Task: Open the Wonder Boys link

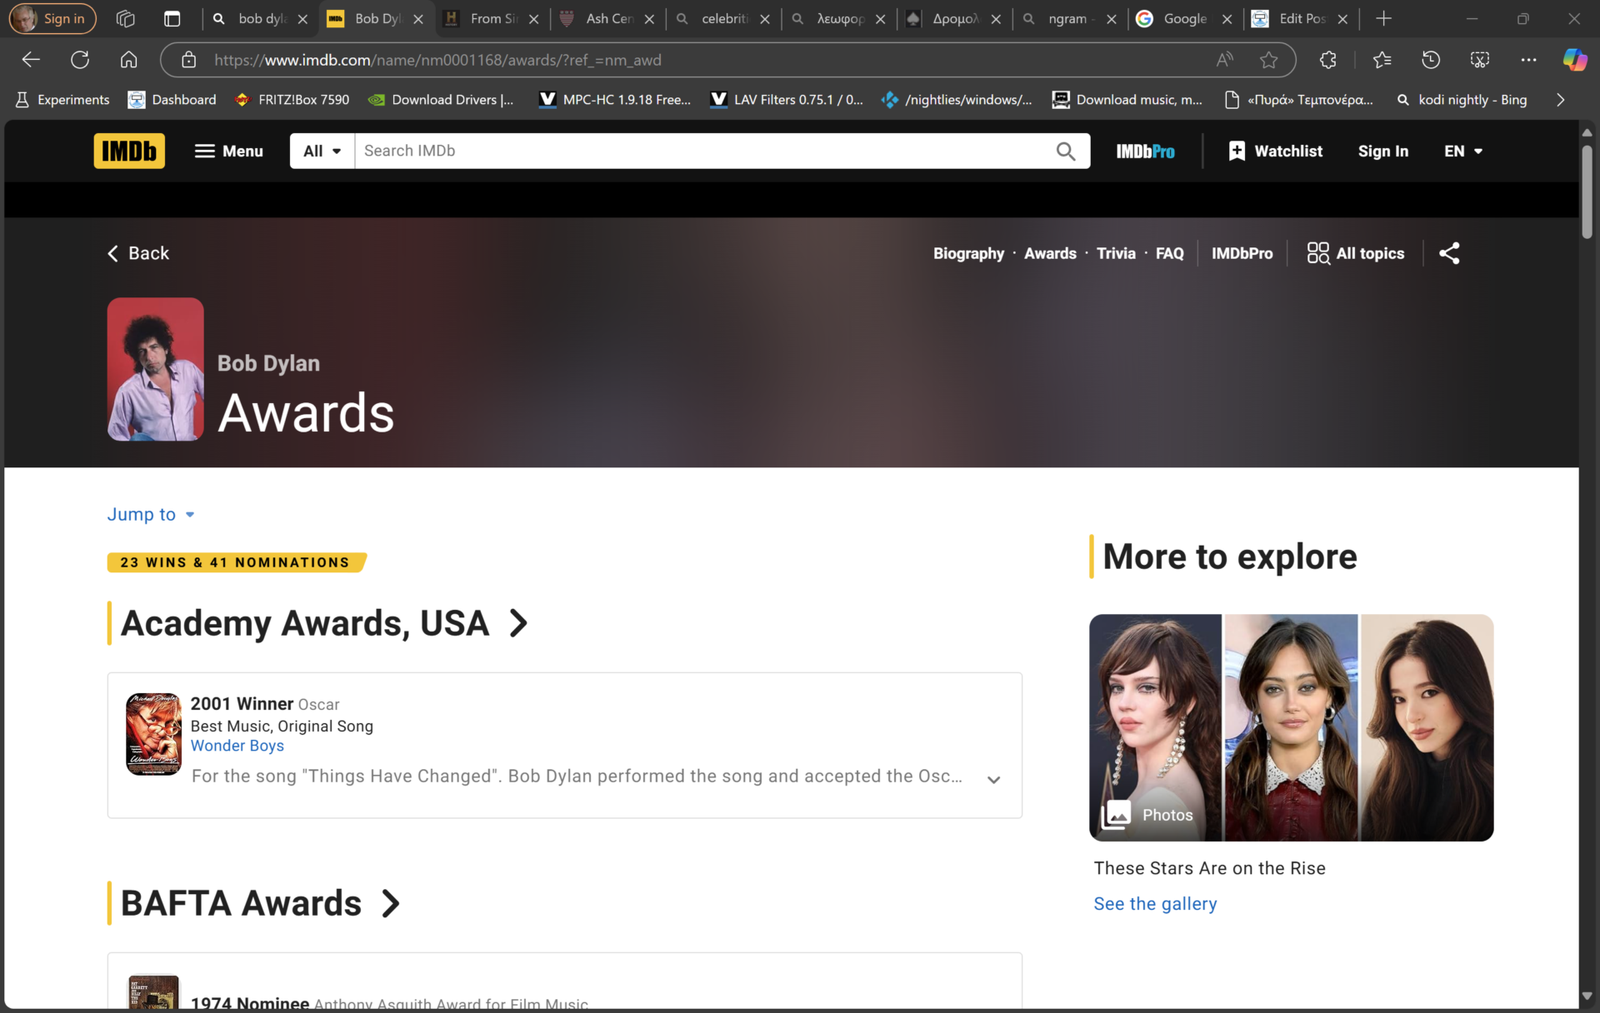Action: (237, 746)
